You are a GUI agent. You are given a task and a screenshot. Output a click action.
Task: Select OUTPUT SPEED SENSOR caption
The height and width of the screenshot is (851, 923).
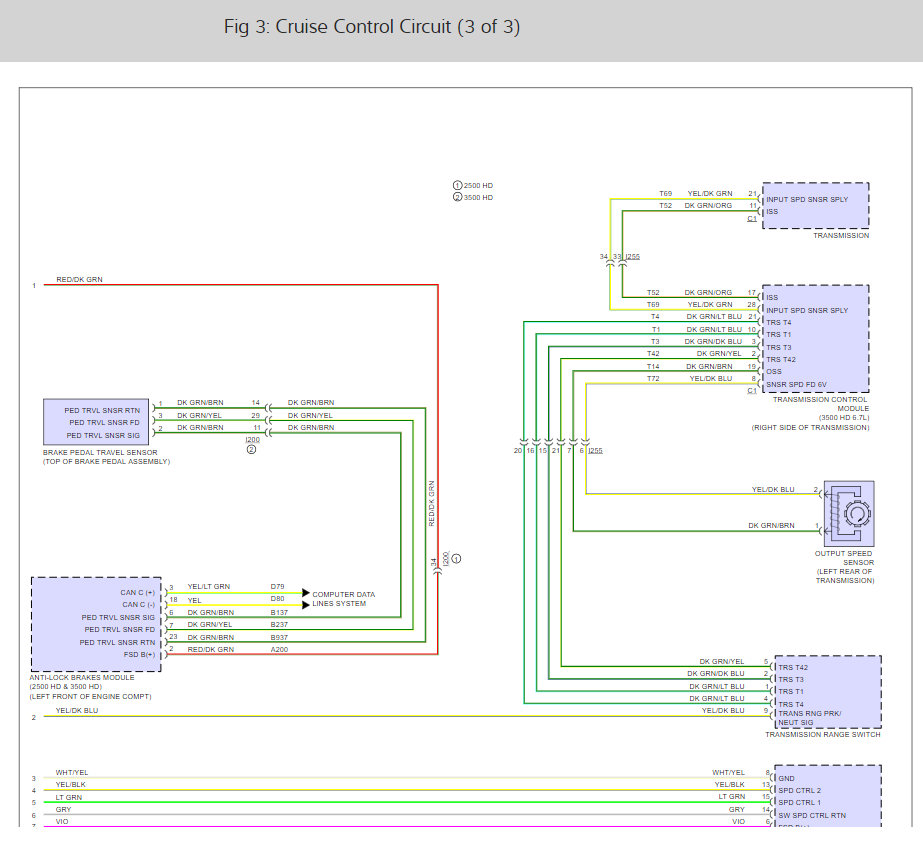(x=844, y=558)
